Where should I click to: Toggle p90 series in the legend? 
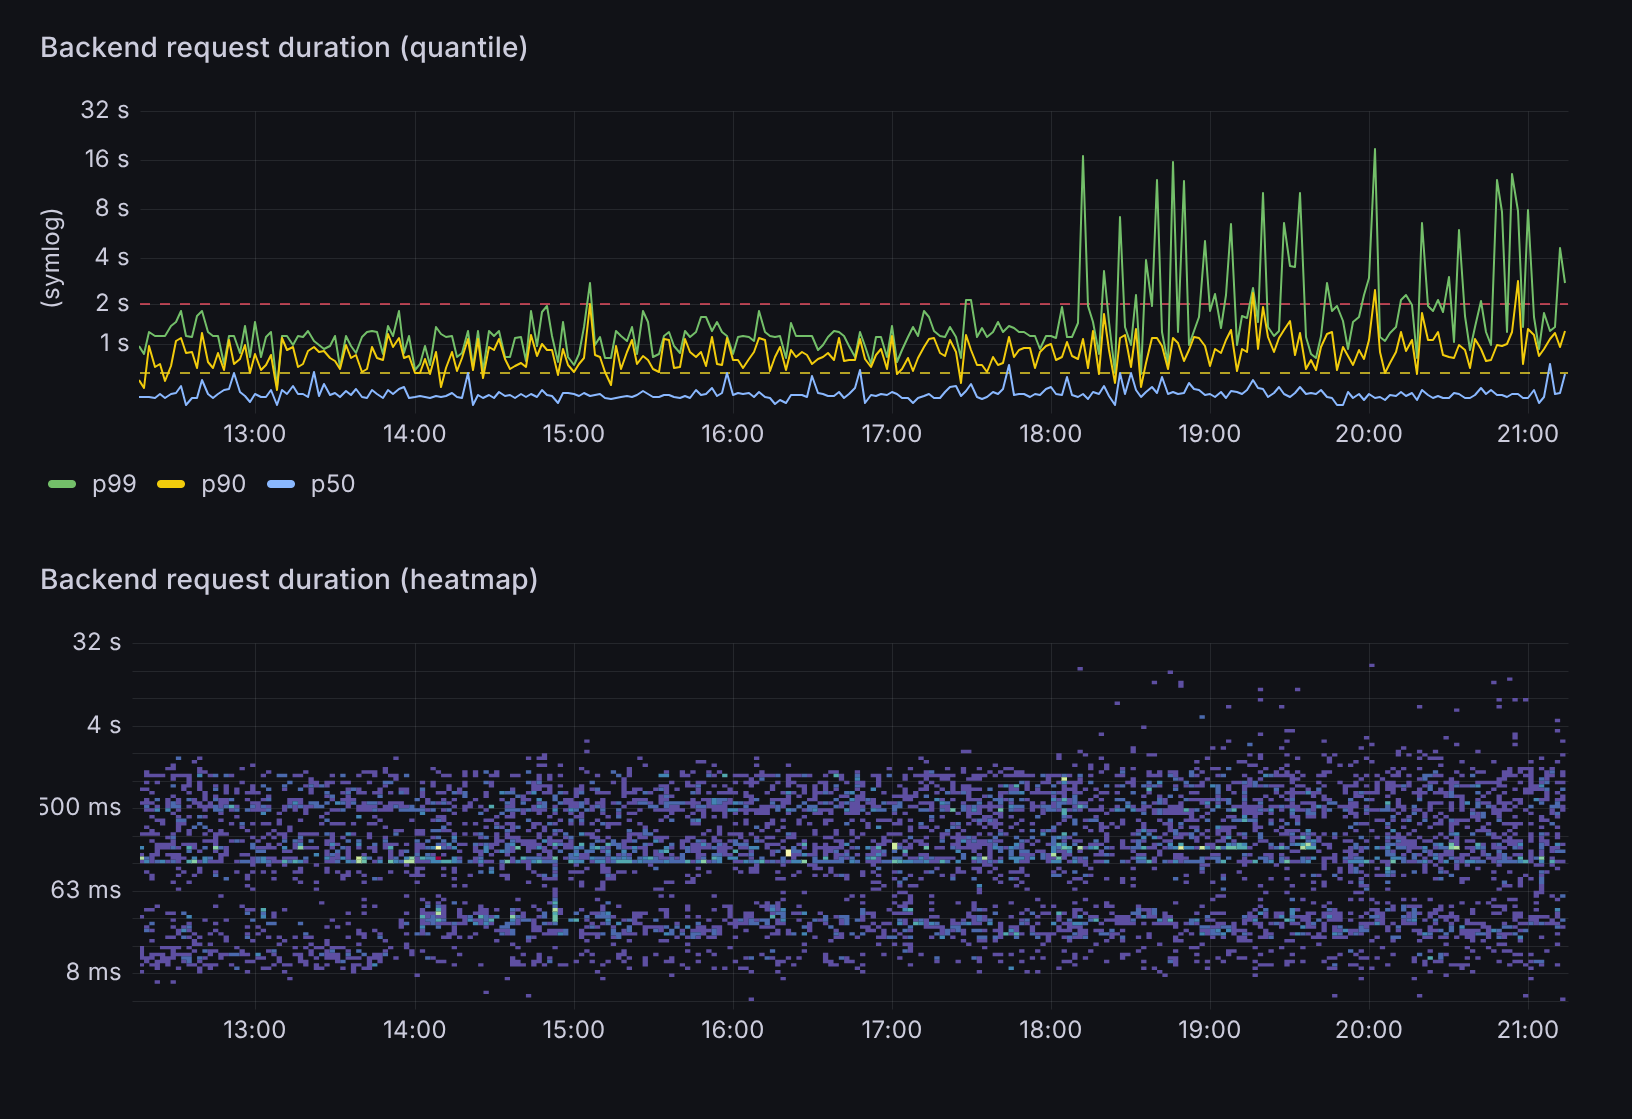tap(223, 484)
